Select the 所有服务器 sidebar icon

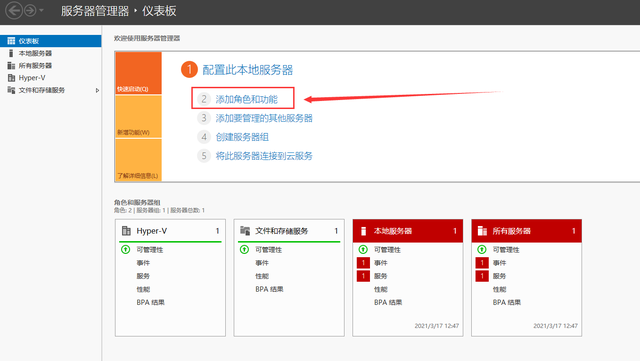click(11, 65)
